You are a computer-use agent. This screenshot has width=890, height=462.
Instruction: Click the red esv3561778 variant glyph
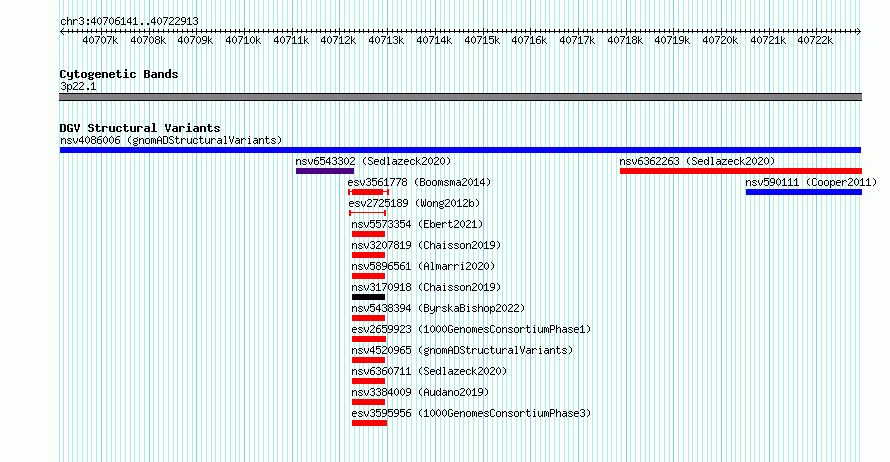pos(368,192)
